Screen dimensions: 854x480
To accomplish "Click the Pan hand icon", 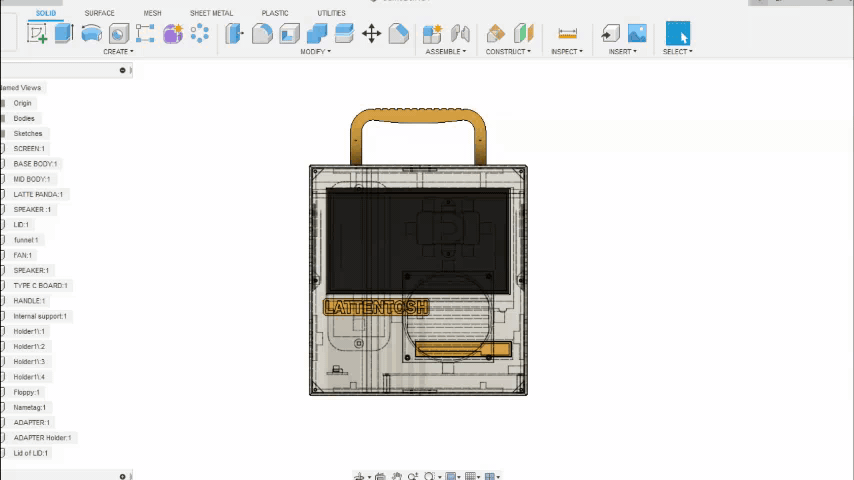I will pos(396,477).
